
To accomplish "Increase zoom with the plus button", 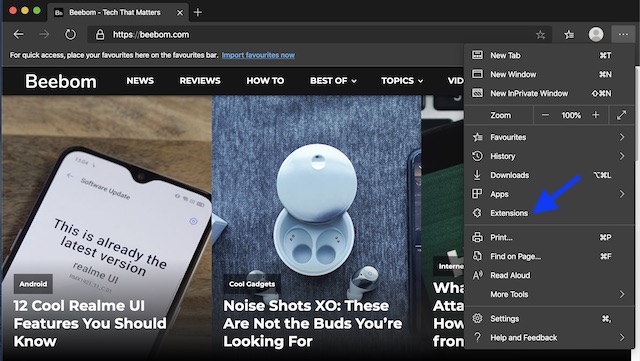I will 596,115.
